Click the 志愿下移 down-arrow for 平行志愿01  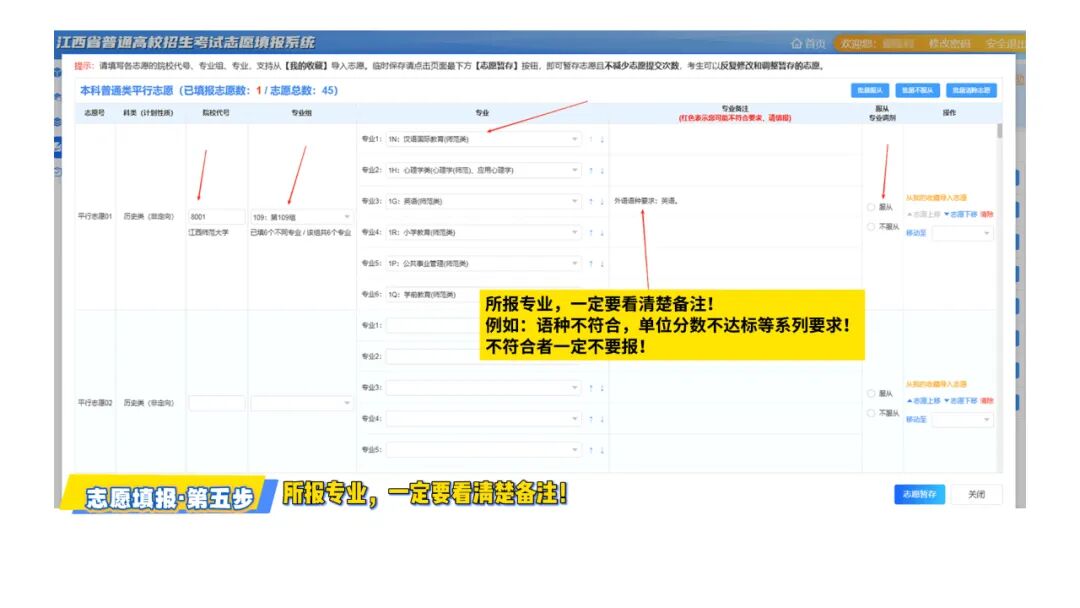(960, 214)
